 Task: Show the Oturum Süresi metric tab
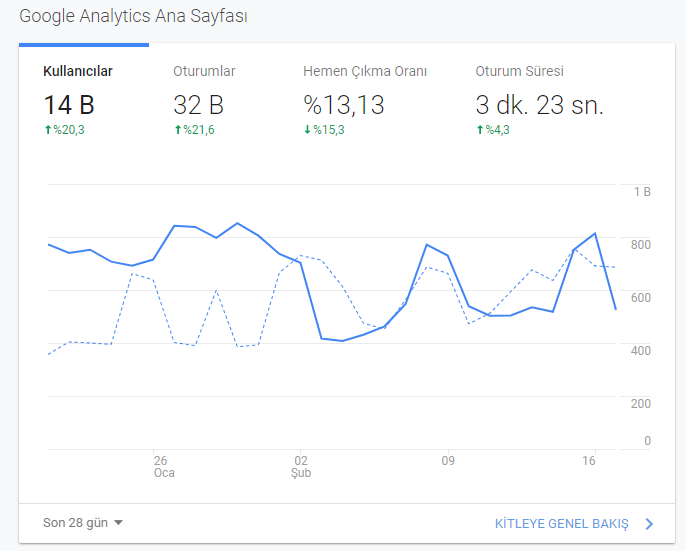pos(519,71)
